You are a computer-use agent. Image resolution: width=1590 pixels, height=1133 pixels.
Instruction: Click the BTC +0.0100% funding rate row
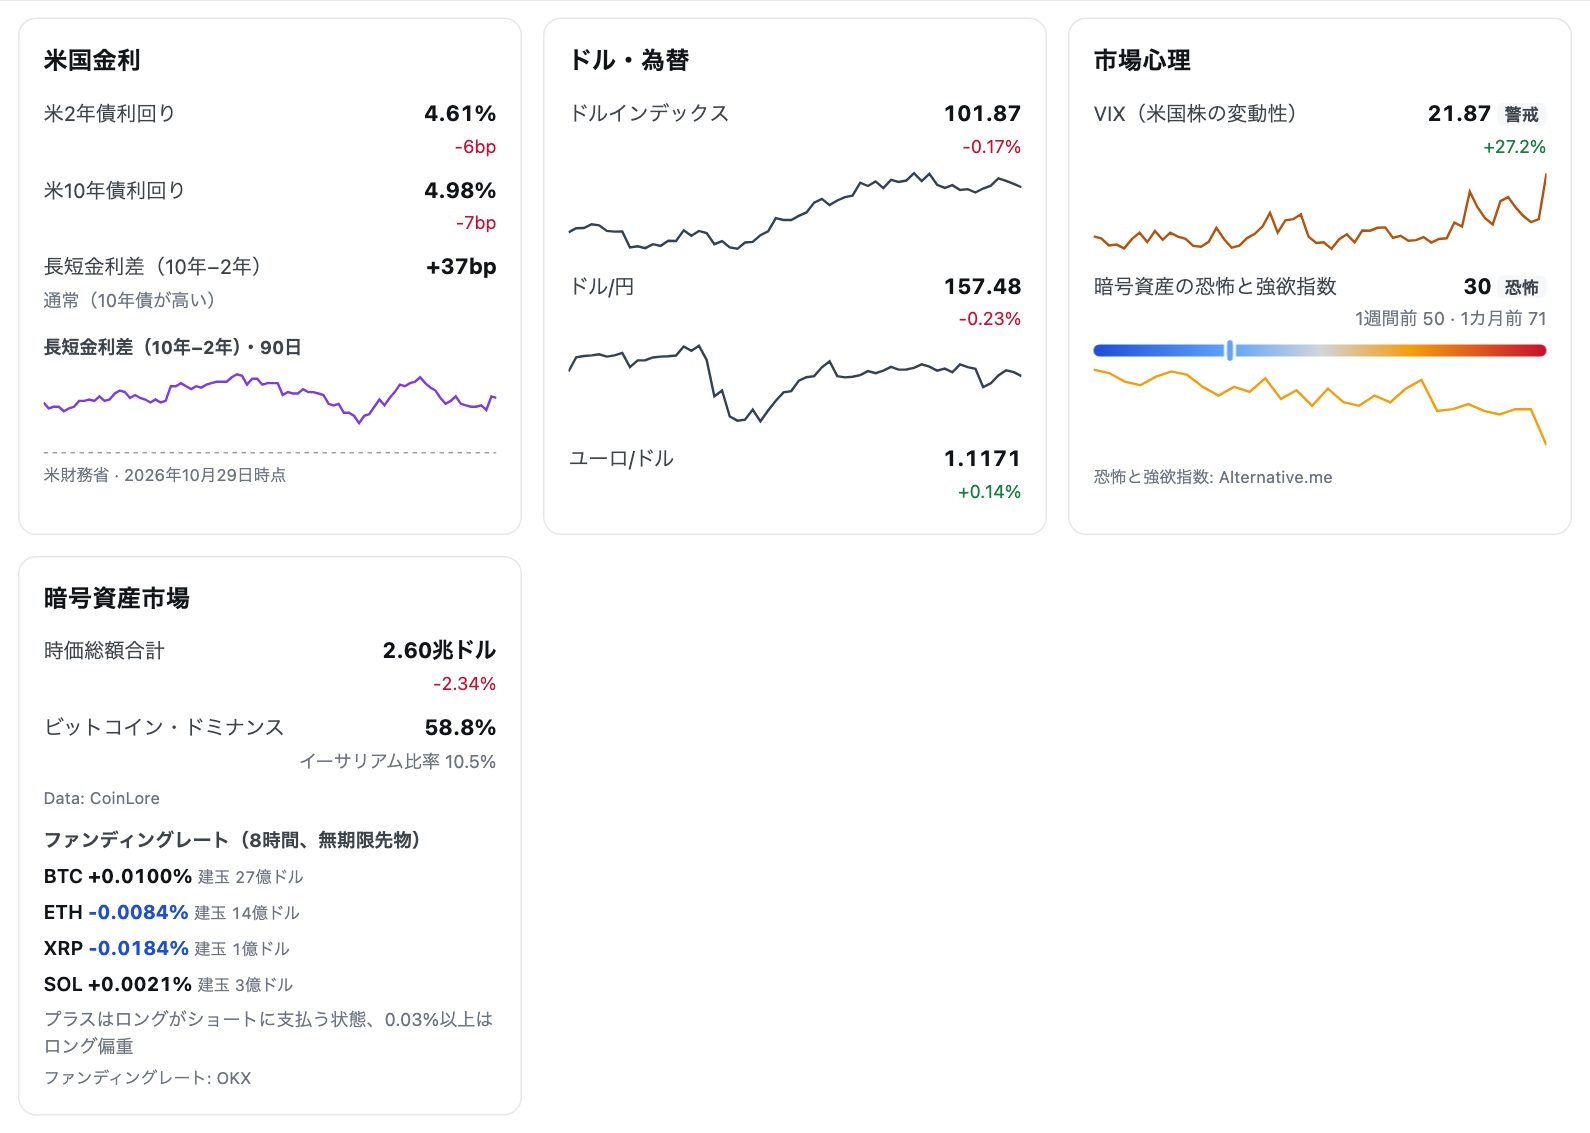(x=174, y=876)
